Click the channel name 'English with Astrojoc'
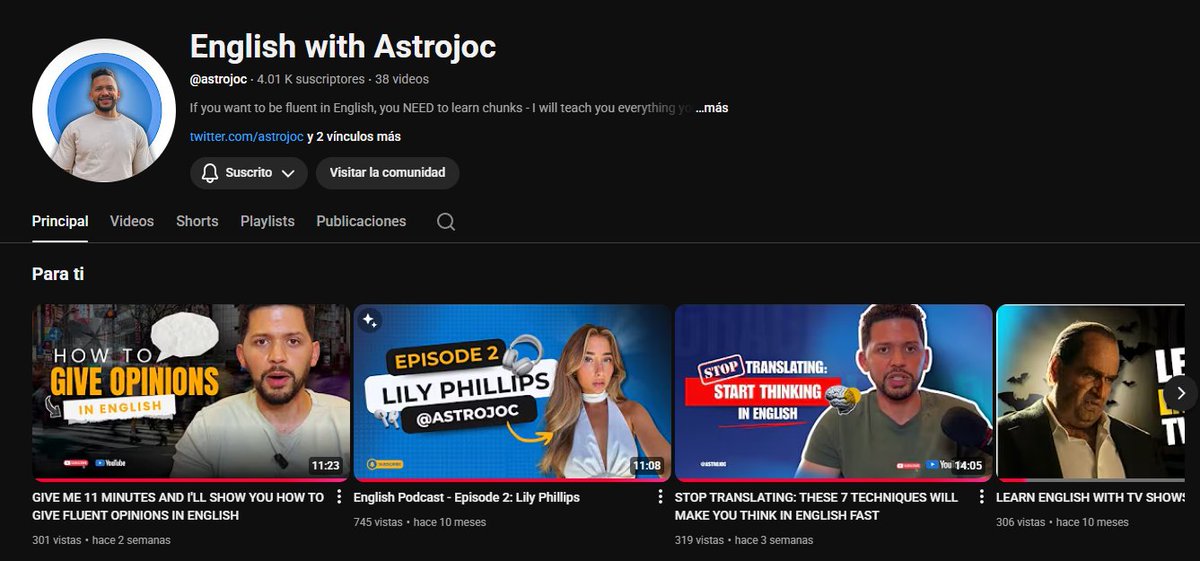Viewport: 1200px width, 561px height. click(343, 47)
